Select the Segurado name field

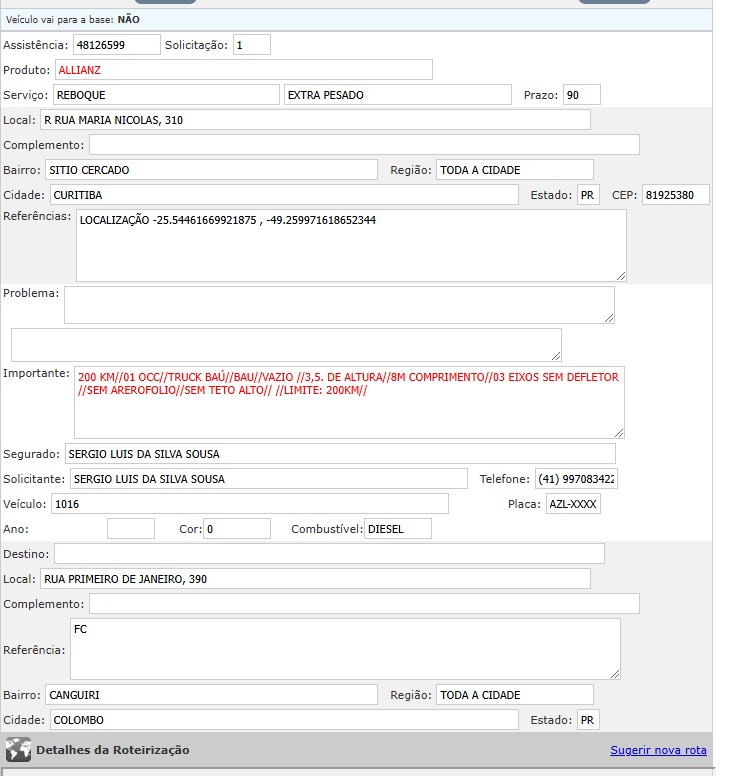pos(340,454)
